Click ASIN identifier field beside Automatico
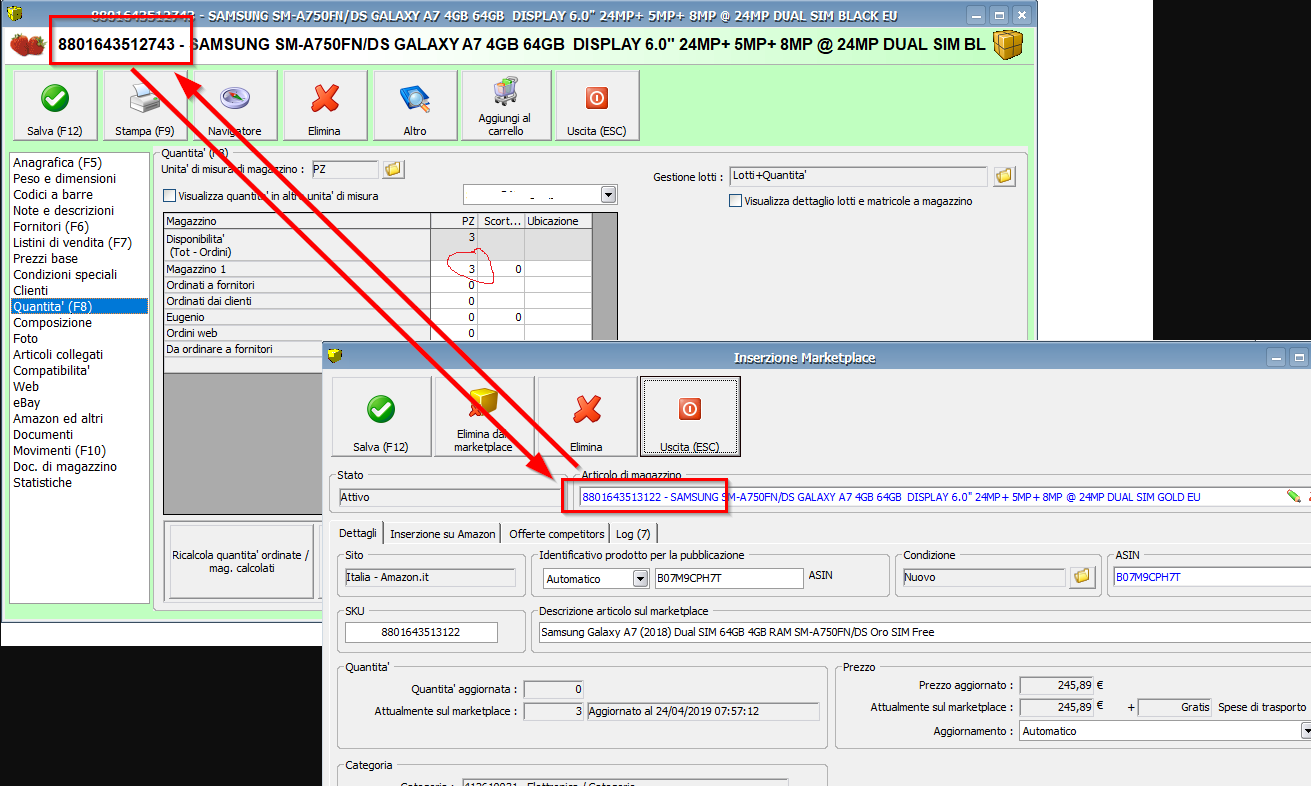This screenshot has width=1311, height=786. [729, 578]
